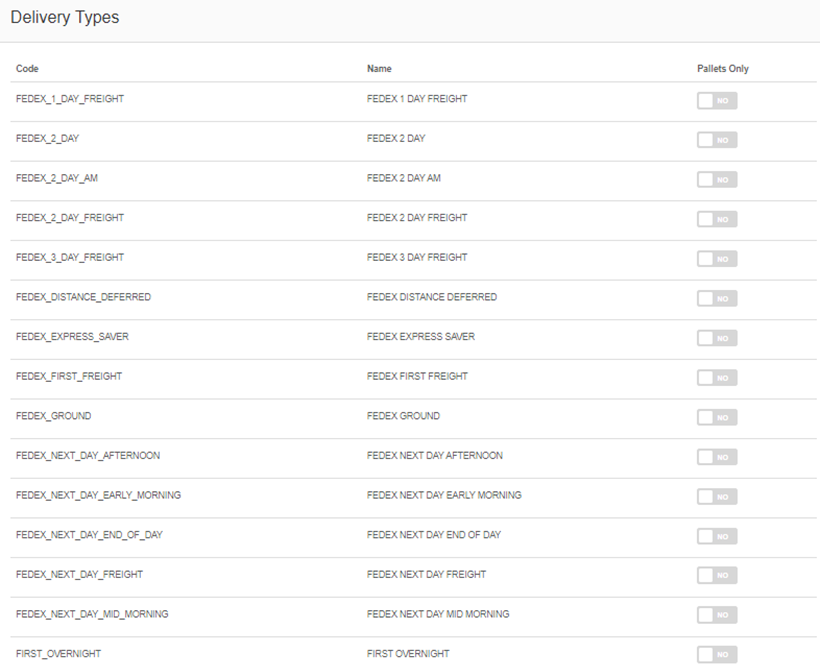
Task: Select the FEDEX_3_DAY_FREIGHT code cell
Action: (x=70, y=258)
